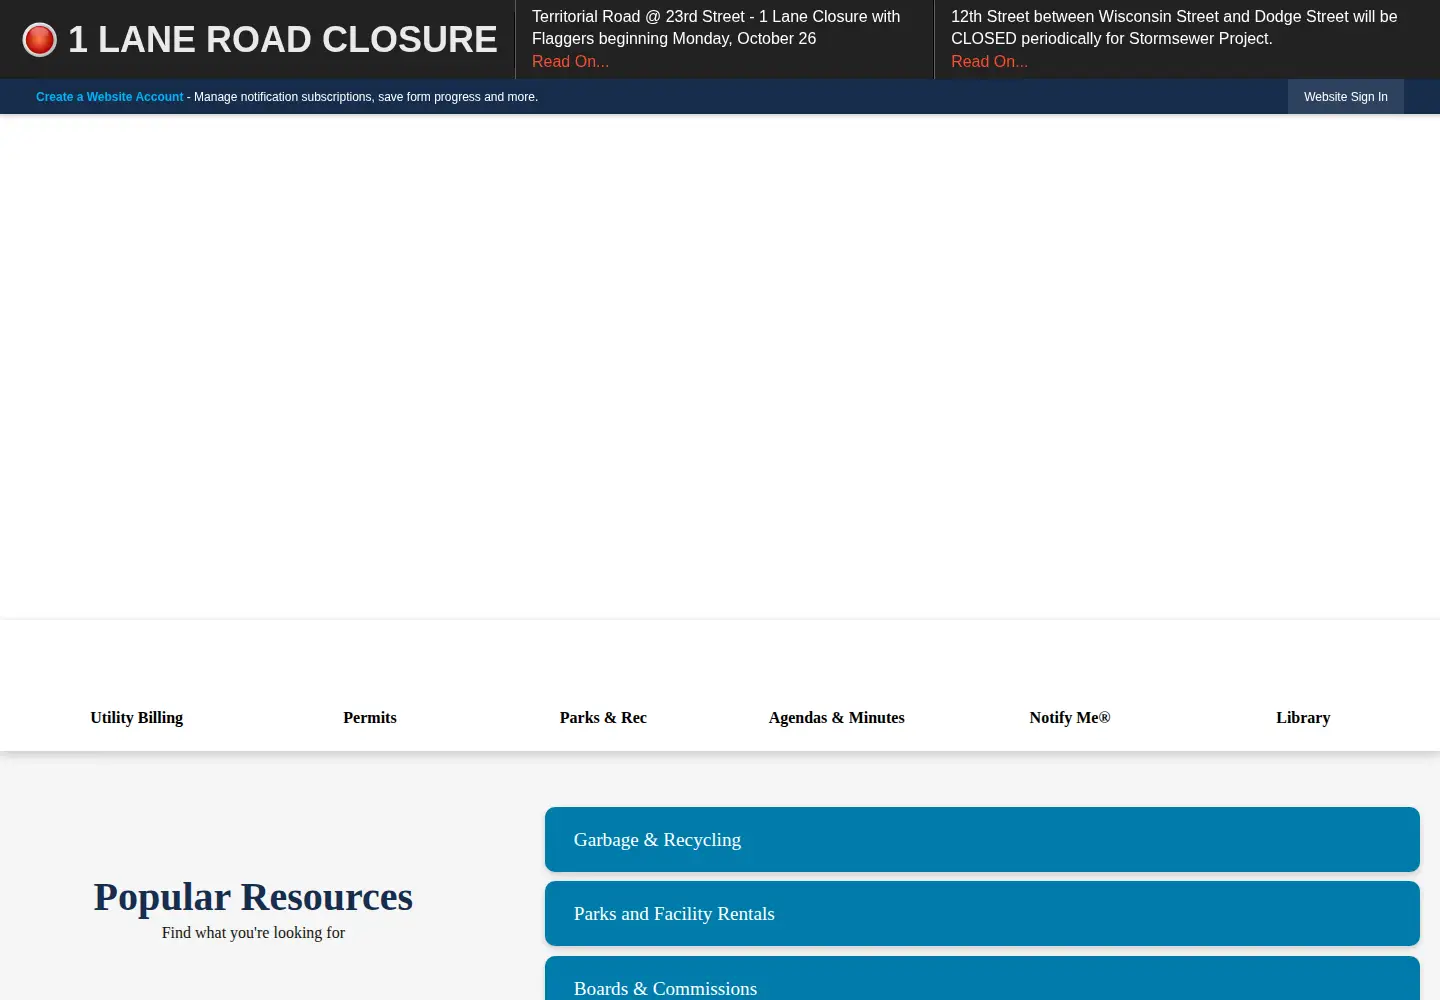Click Territorial Road @ 23rd Street alert text

tap(716, 28)
